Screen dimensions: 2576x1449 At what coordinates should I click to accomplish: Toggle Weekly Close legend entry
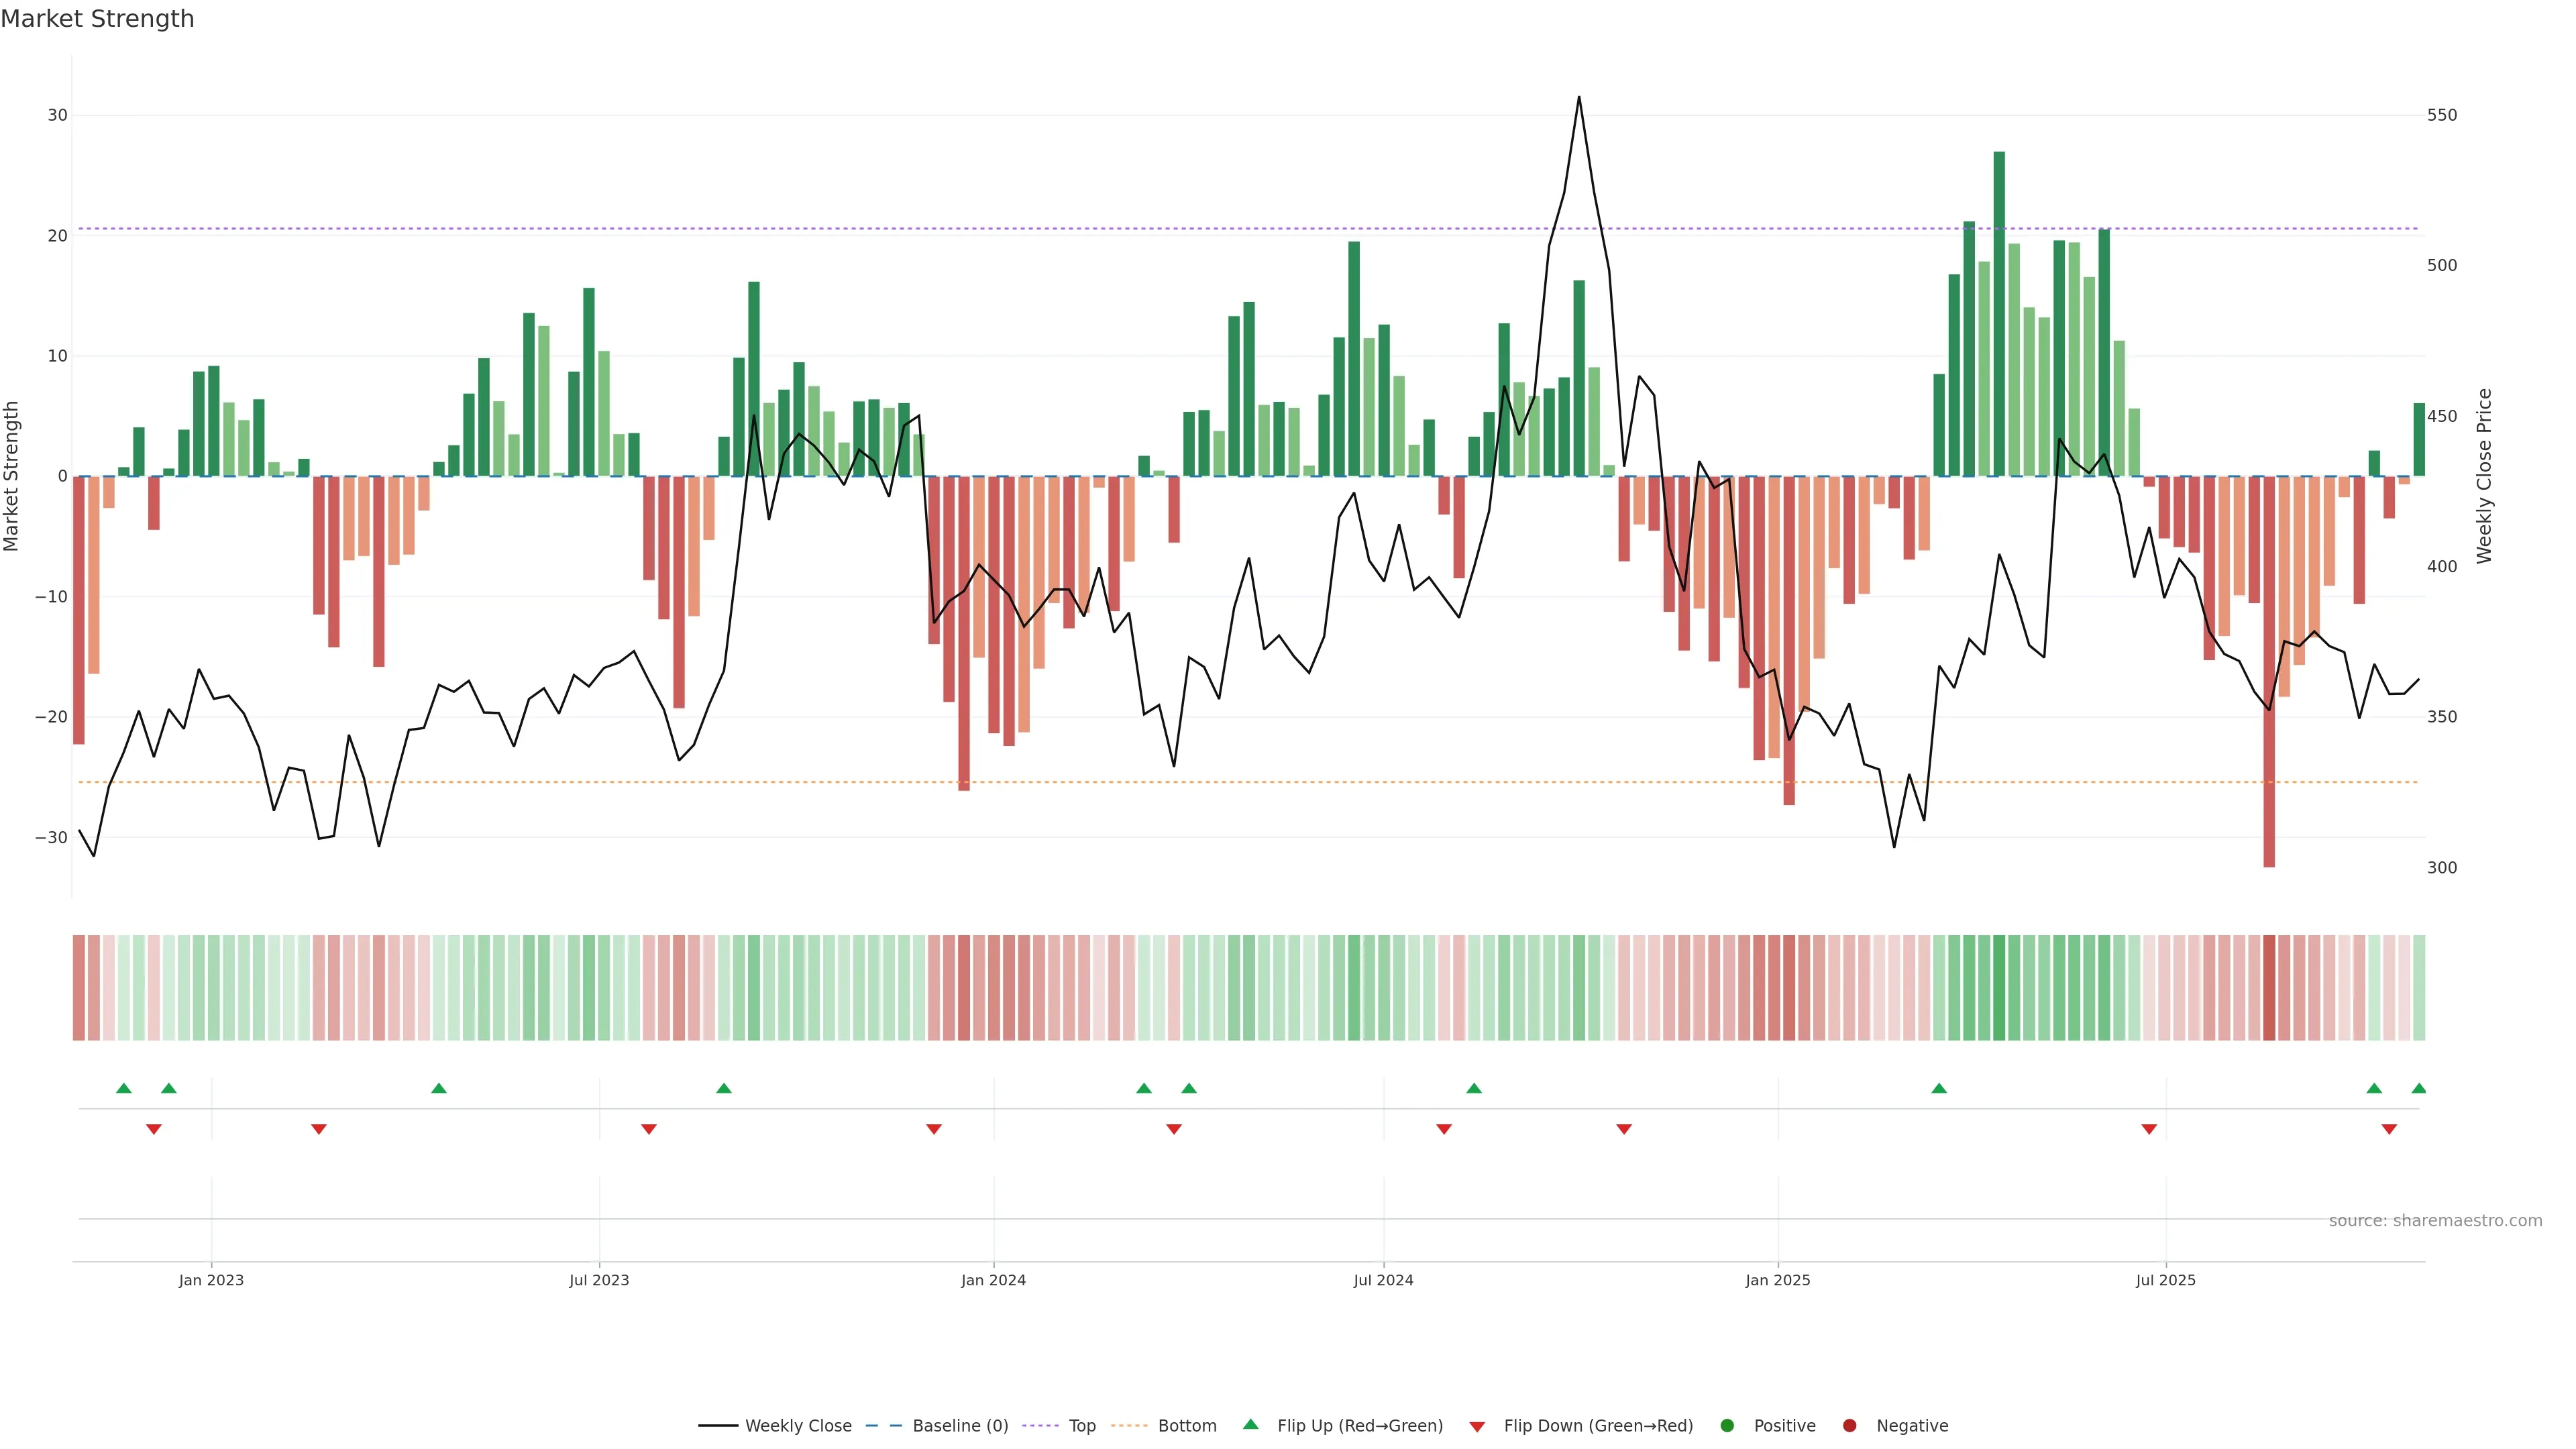point(797,1425)
